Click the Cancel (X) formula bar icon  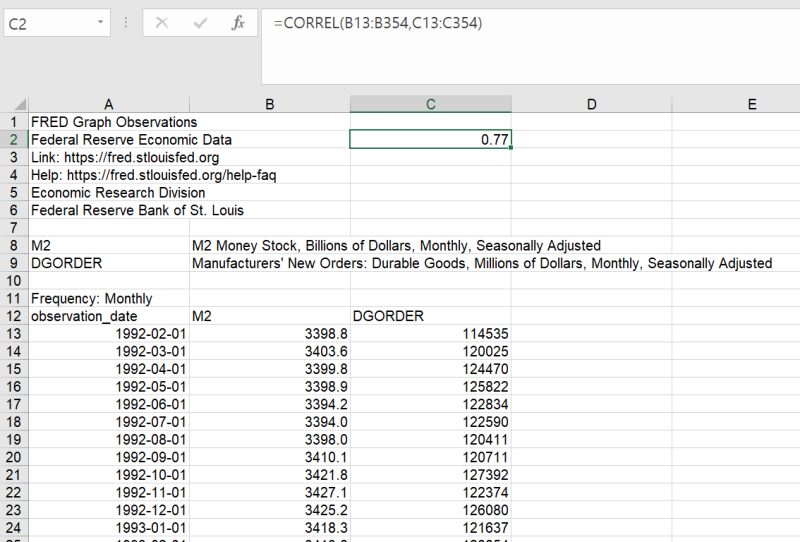pos(162,22)
